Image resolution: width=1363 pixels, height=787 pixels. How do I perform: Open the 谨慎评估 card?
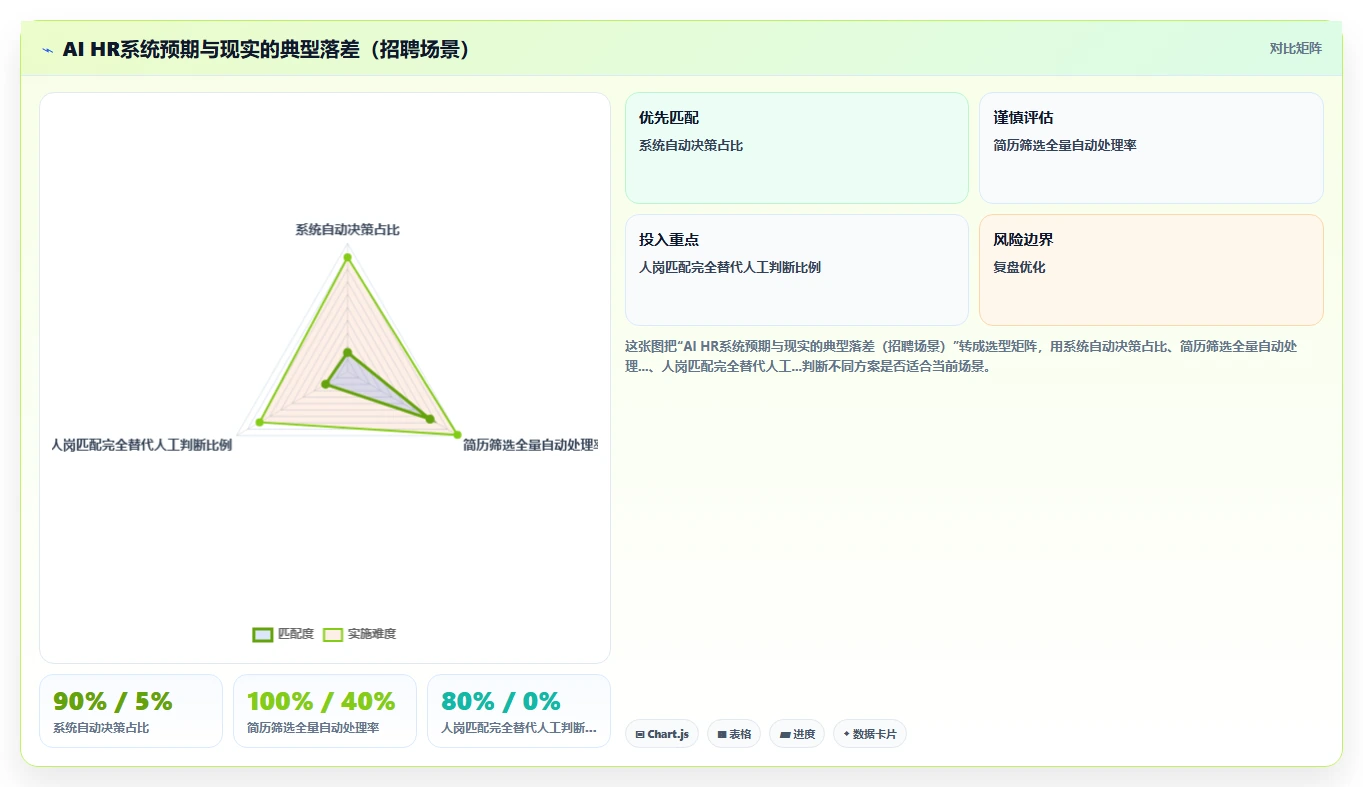1151,148
